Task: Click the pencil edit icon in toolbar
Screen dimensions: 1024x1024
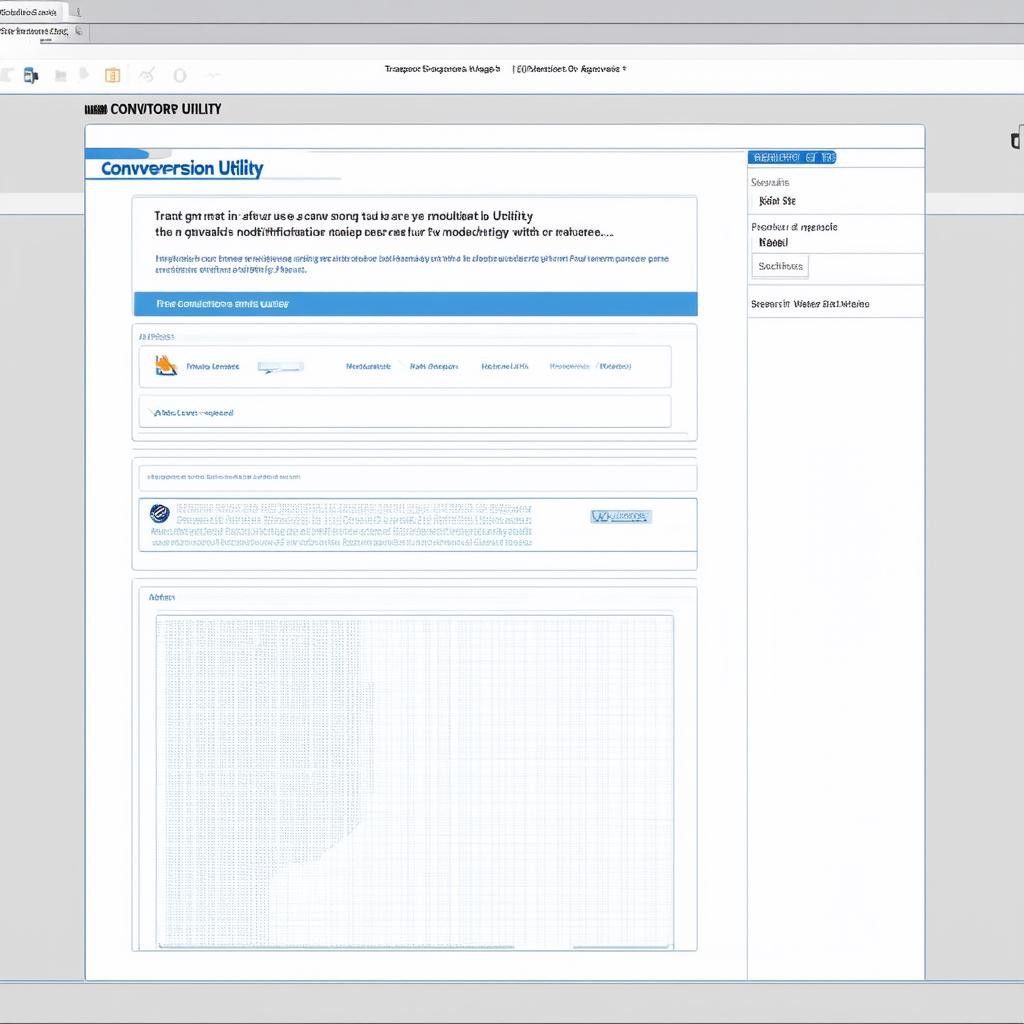Action: click(146, 75)
